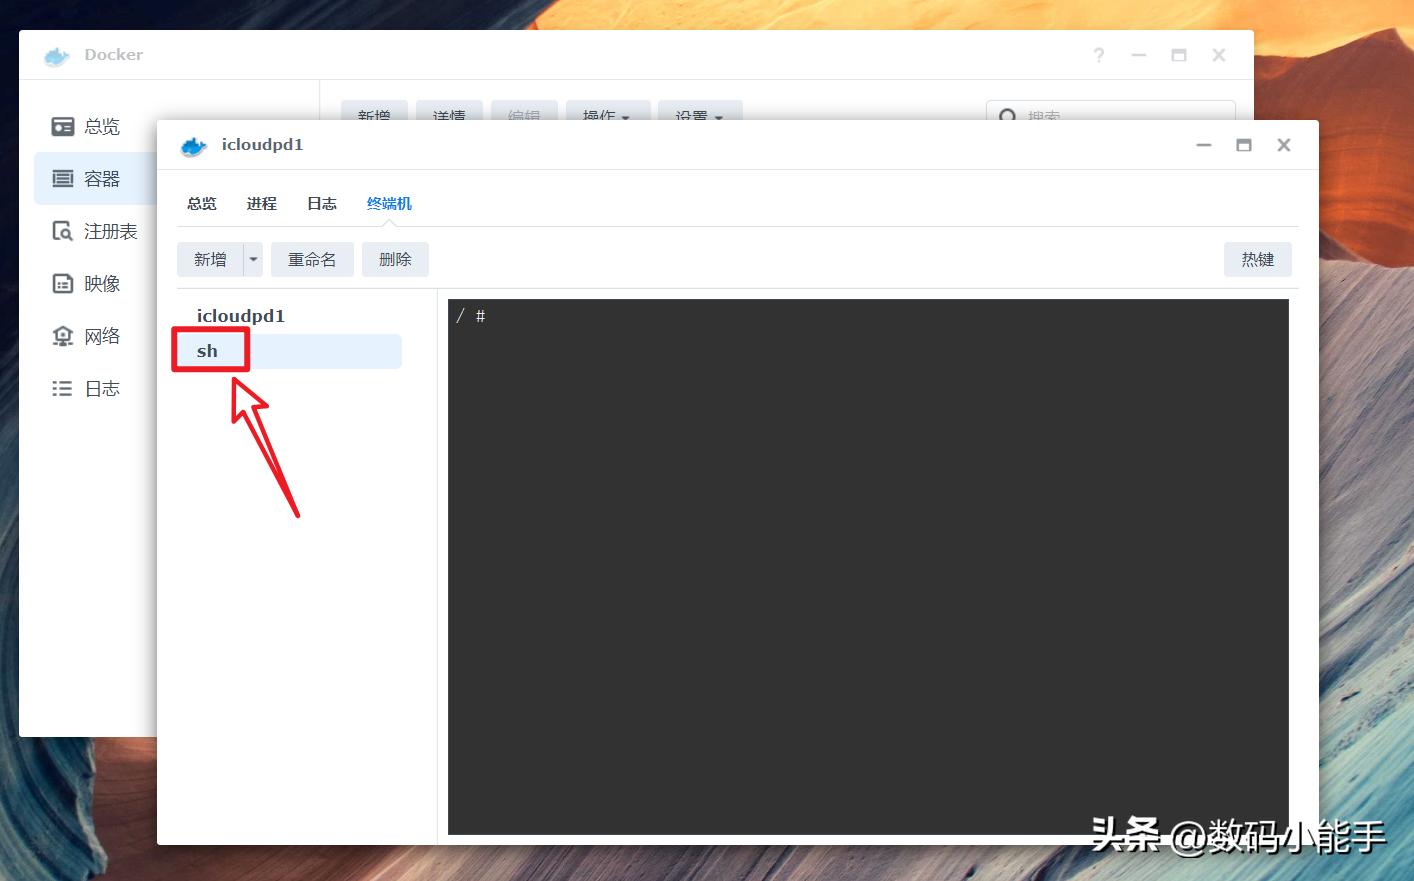Viewport: 1414px width, 881px height.
Task: Expand the 新增 button dropdown arrow
Action: [252, 259]
